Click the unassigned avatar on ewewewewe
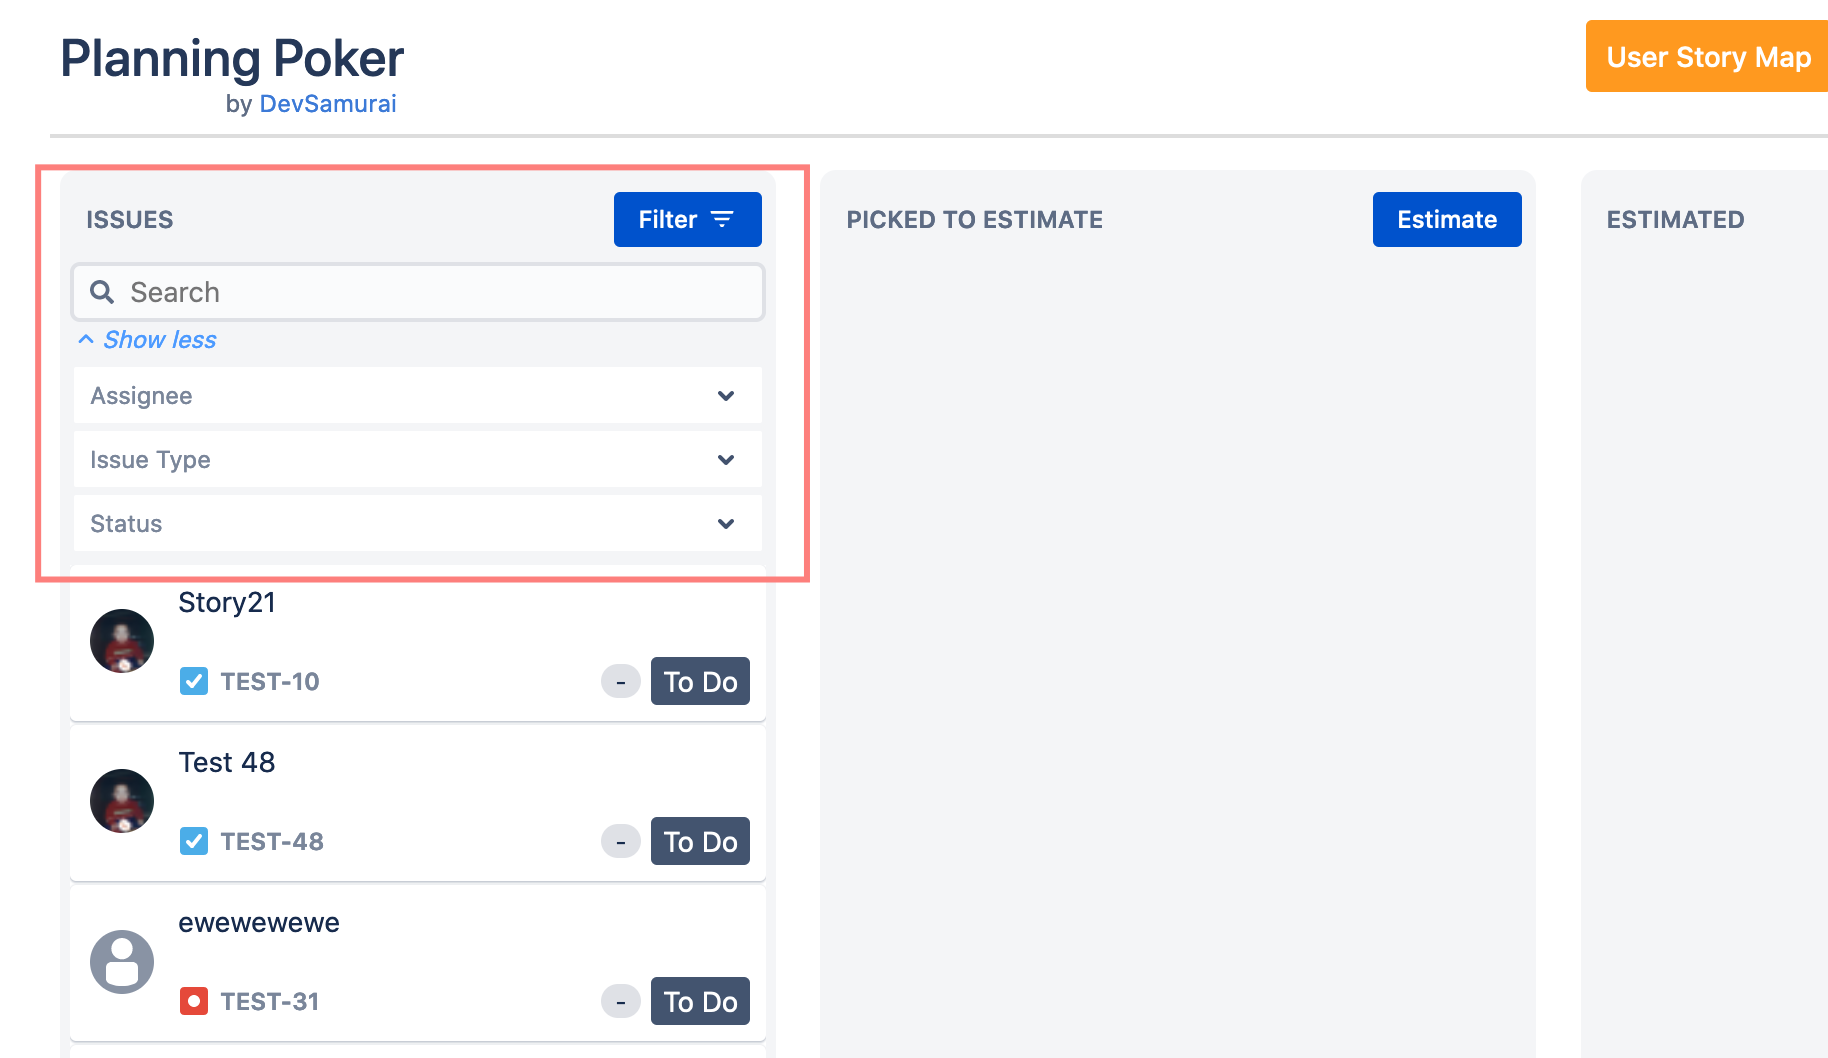The width and height of the screenshot is (1828, 1058). point(122,961)
